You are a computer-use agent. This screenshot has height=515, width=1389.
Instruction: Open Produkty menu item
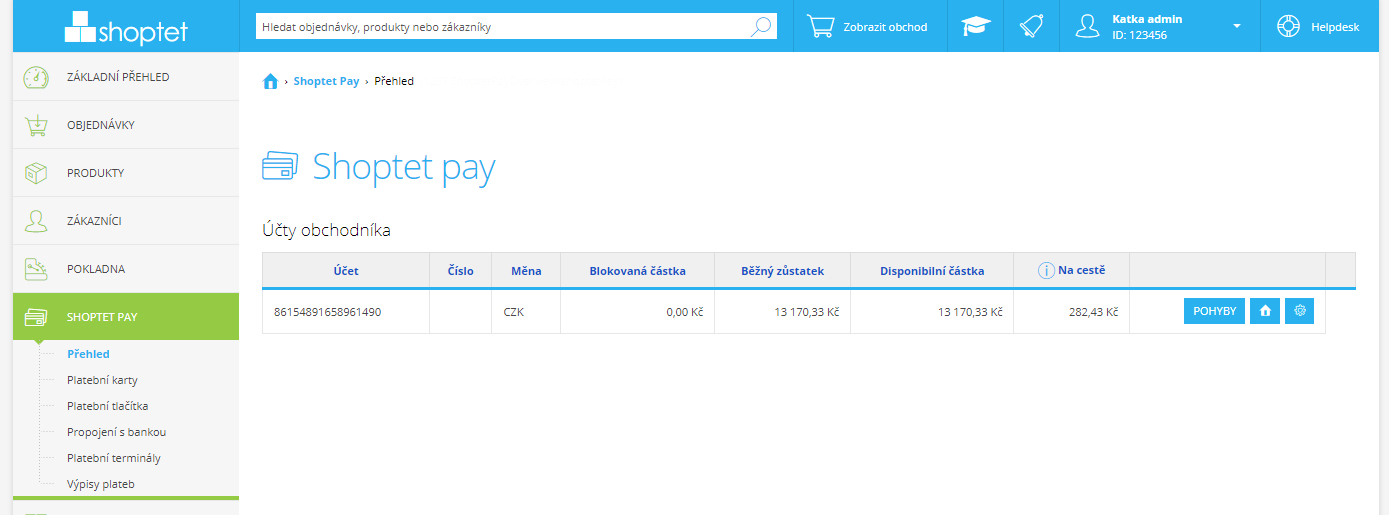pyautogui.click(x=126, y=173)
